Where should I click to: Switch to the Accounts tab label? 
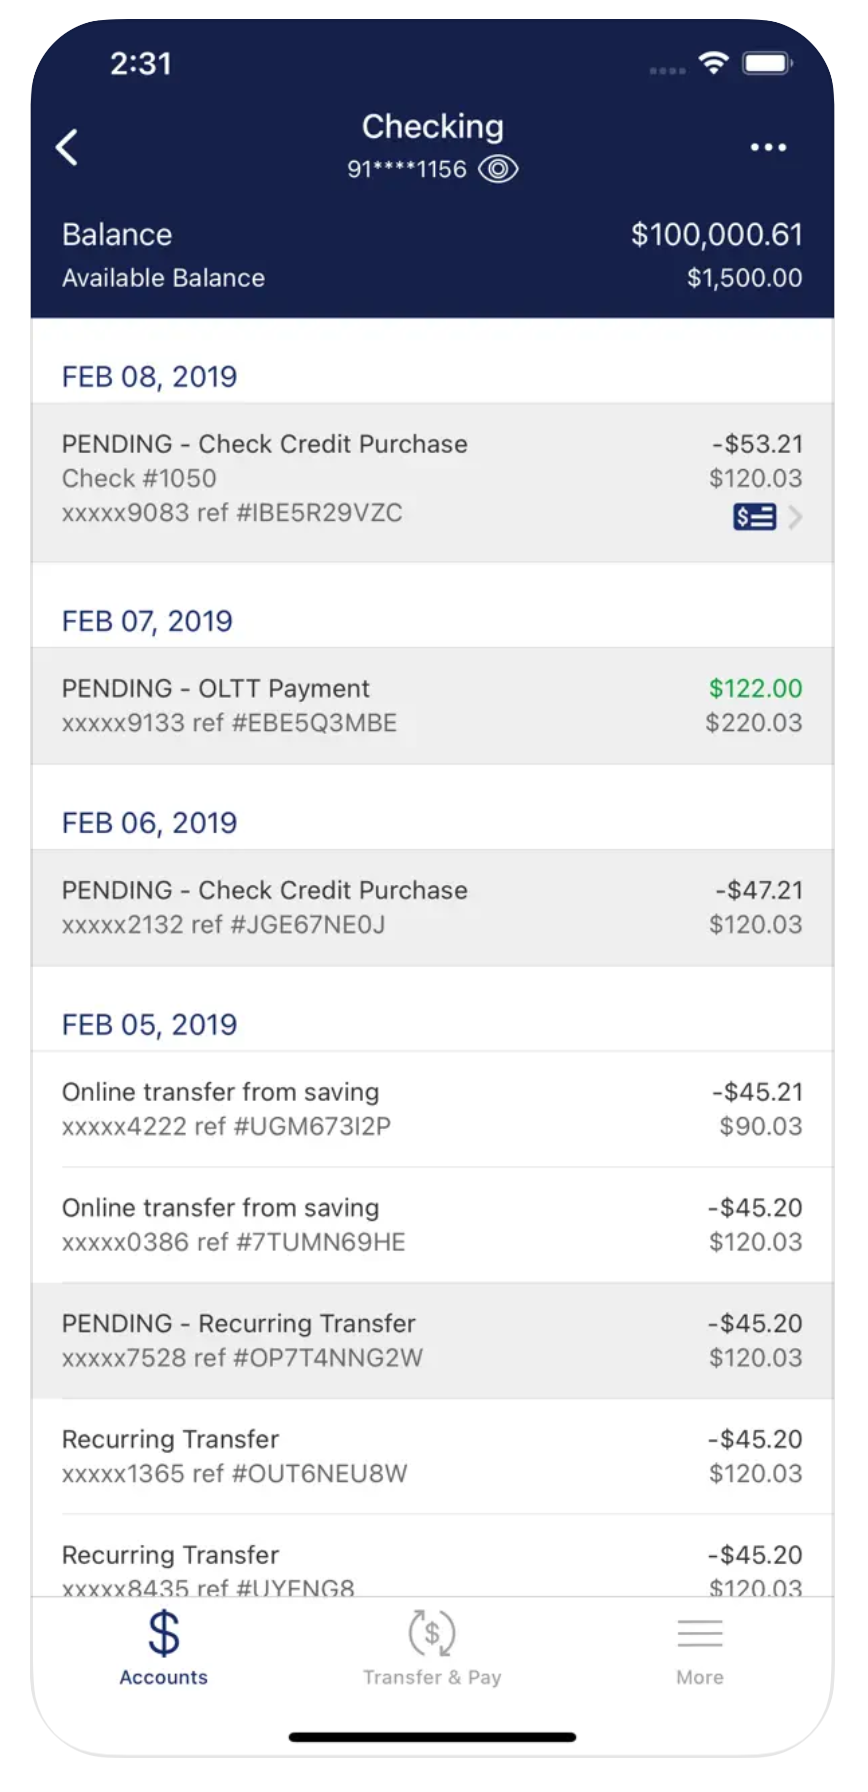[x=164, y=1677]
